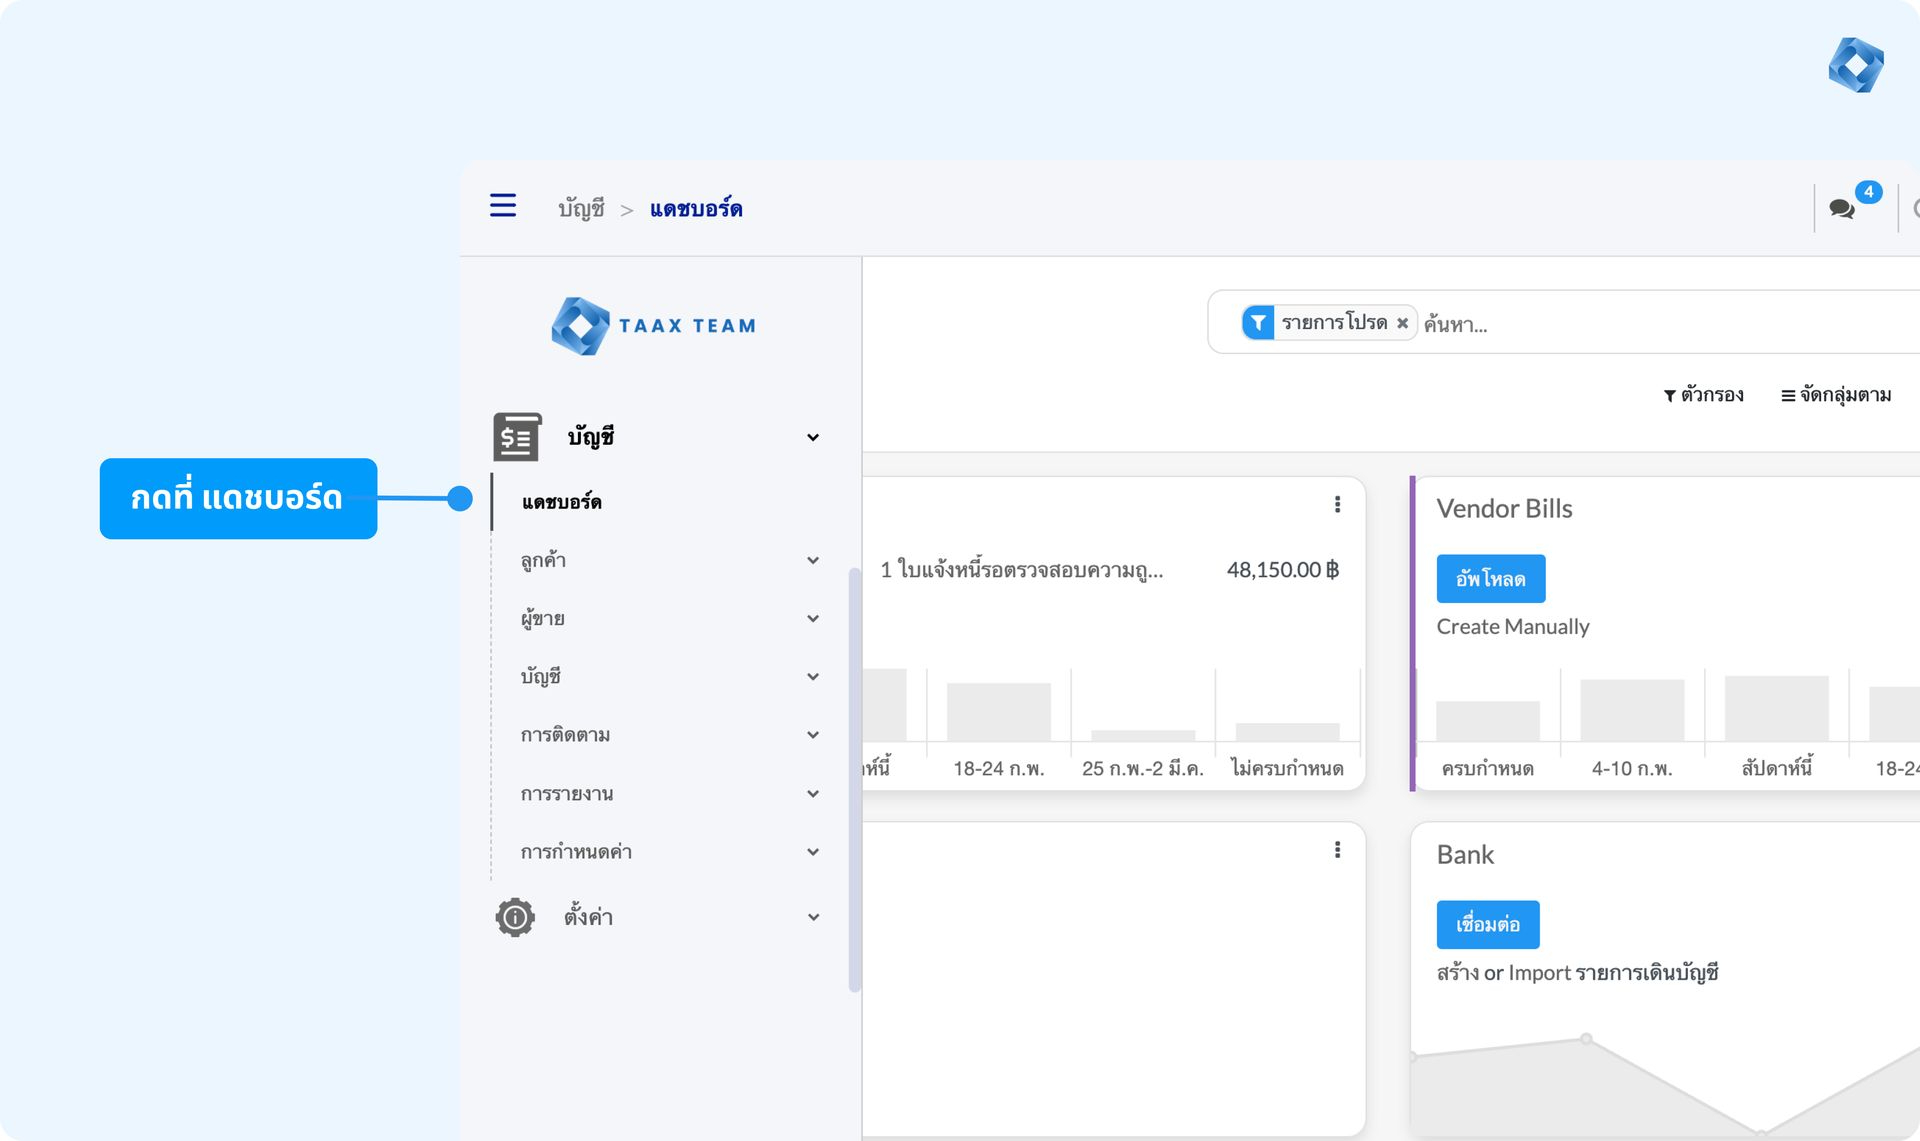Screen dimensions: 1920x1141
Task: Open the chat messages icon
Action: 1842,209
